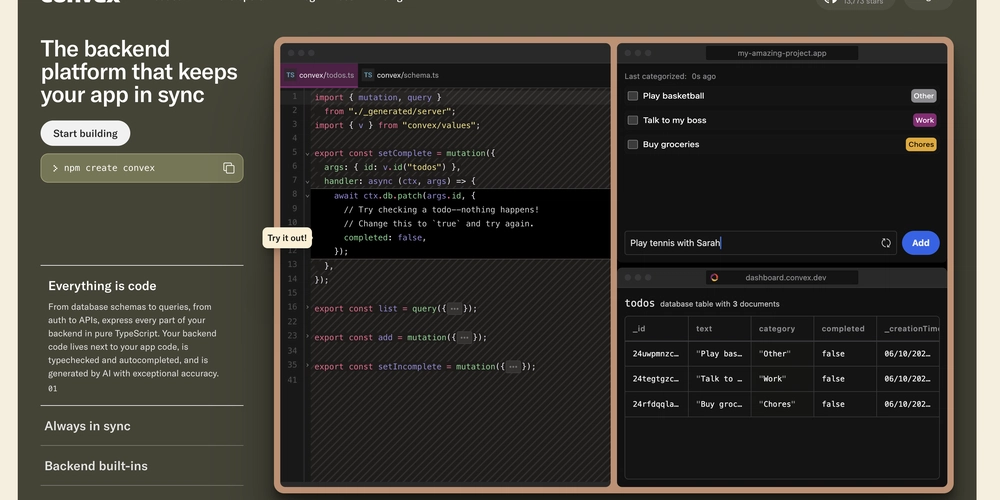Click the my-amazing-project.app address bar
The width and height of the screenshot is (1000, 500).
(782, 53)
